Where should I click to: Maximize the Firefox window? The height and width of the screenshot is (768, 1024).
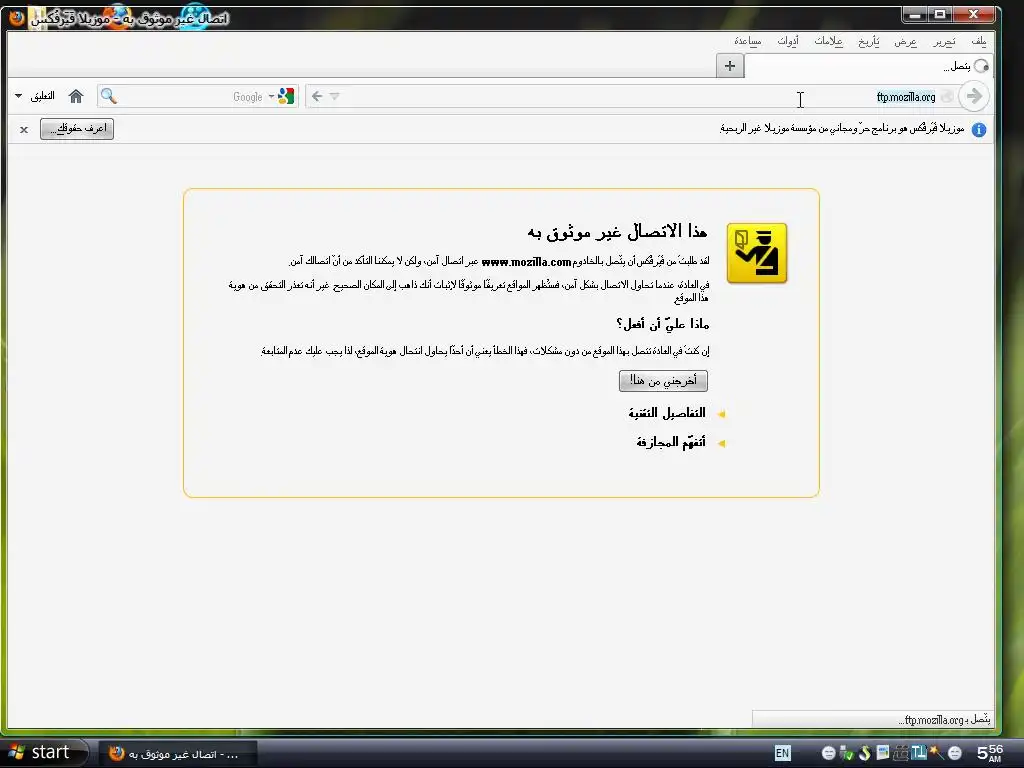tap(939, 14)
